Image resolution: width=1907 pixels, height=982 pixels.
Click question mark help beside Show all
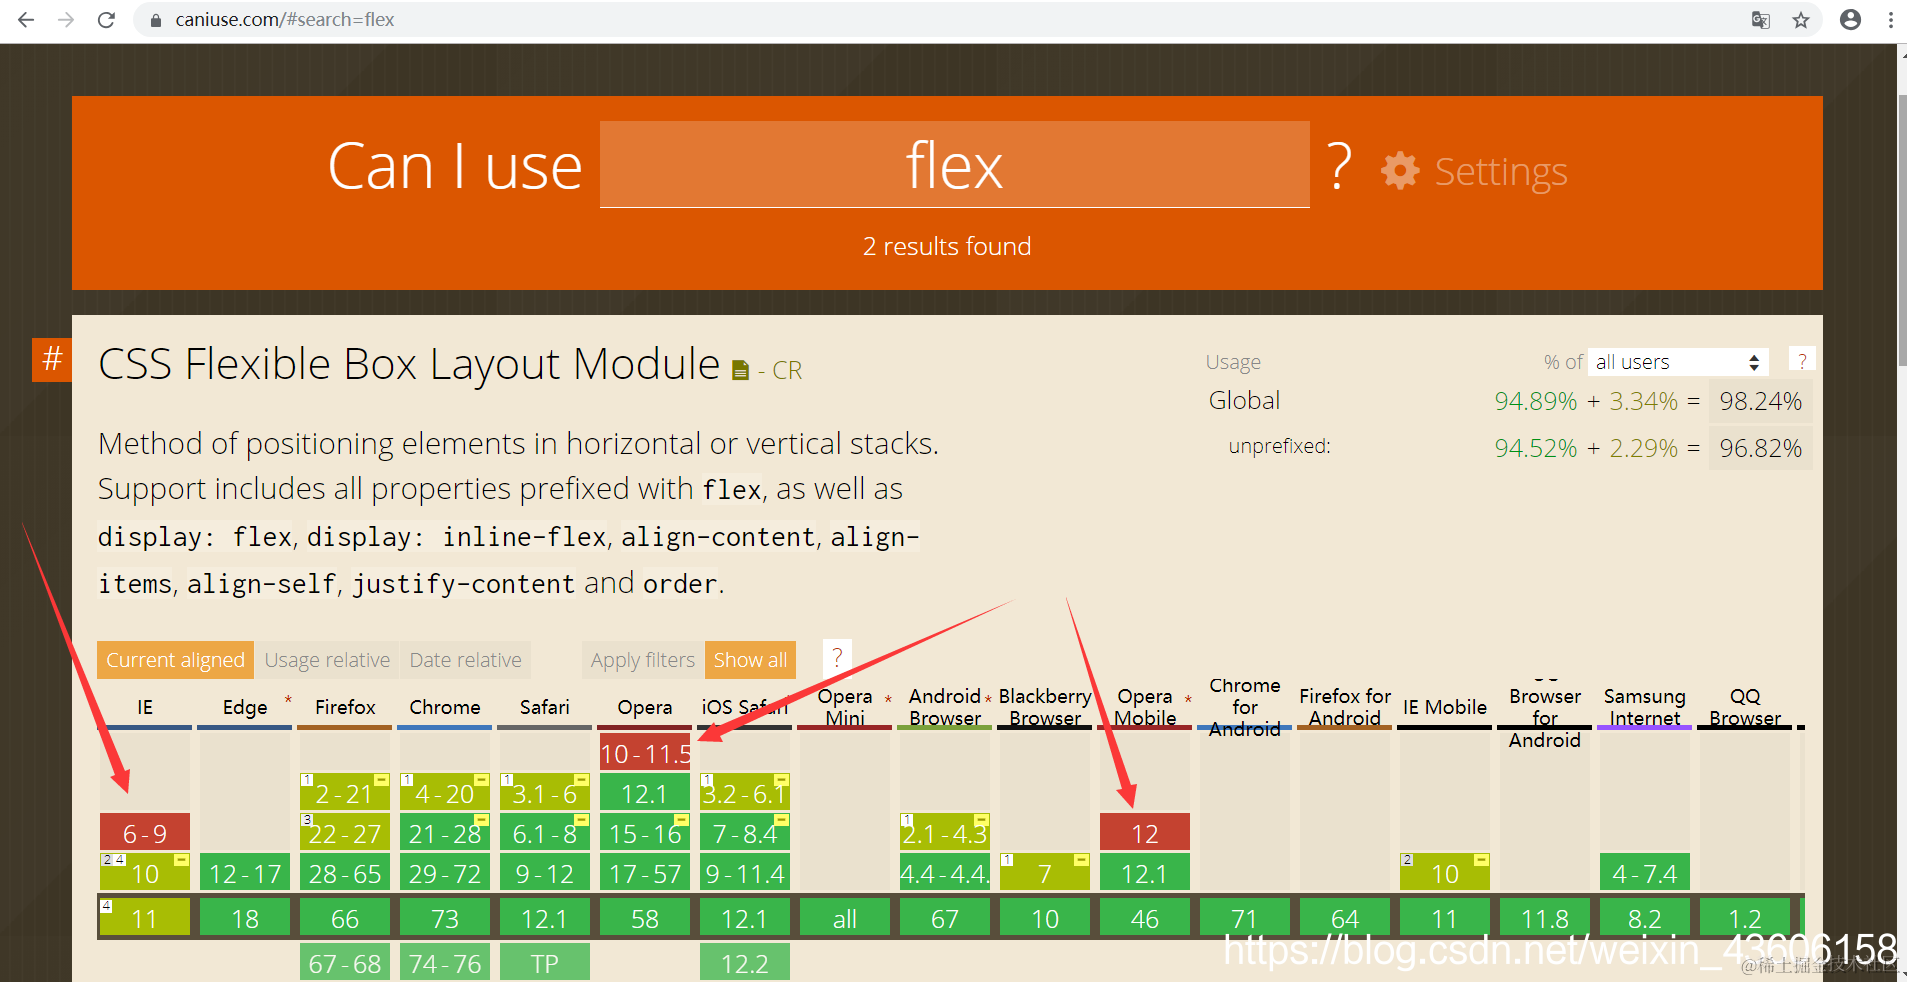click(837, 658)
